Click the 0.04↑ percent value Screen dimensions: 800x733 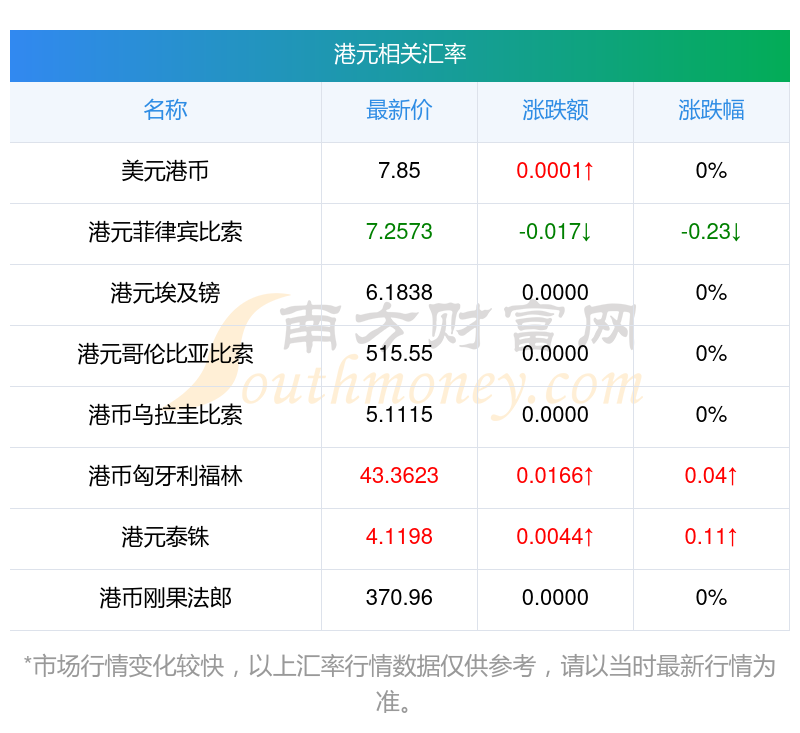(x=711, y=476)
